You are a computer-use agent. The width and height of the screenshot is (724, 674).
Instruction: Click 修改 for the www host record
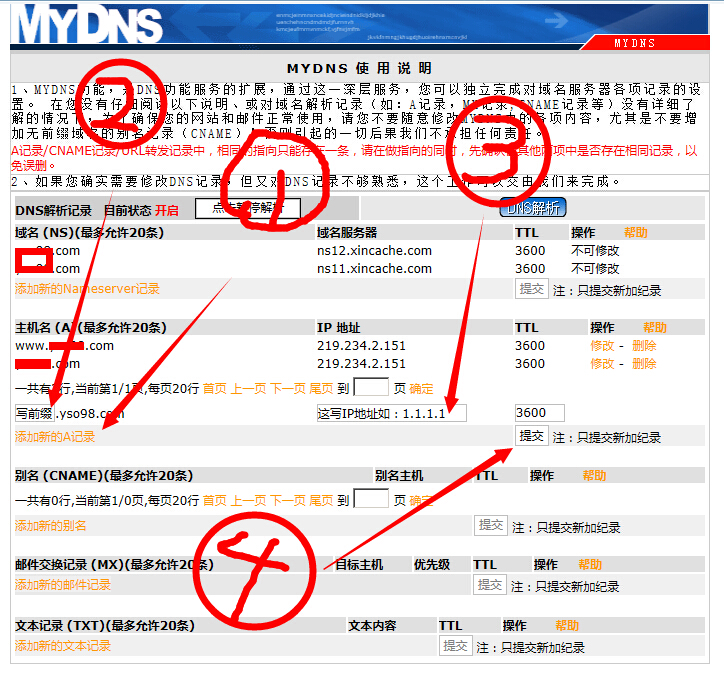pyautogui.click(x=602, y=346)
